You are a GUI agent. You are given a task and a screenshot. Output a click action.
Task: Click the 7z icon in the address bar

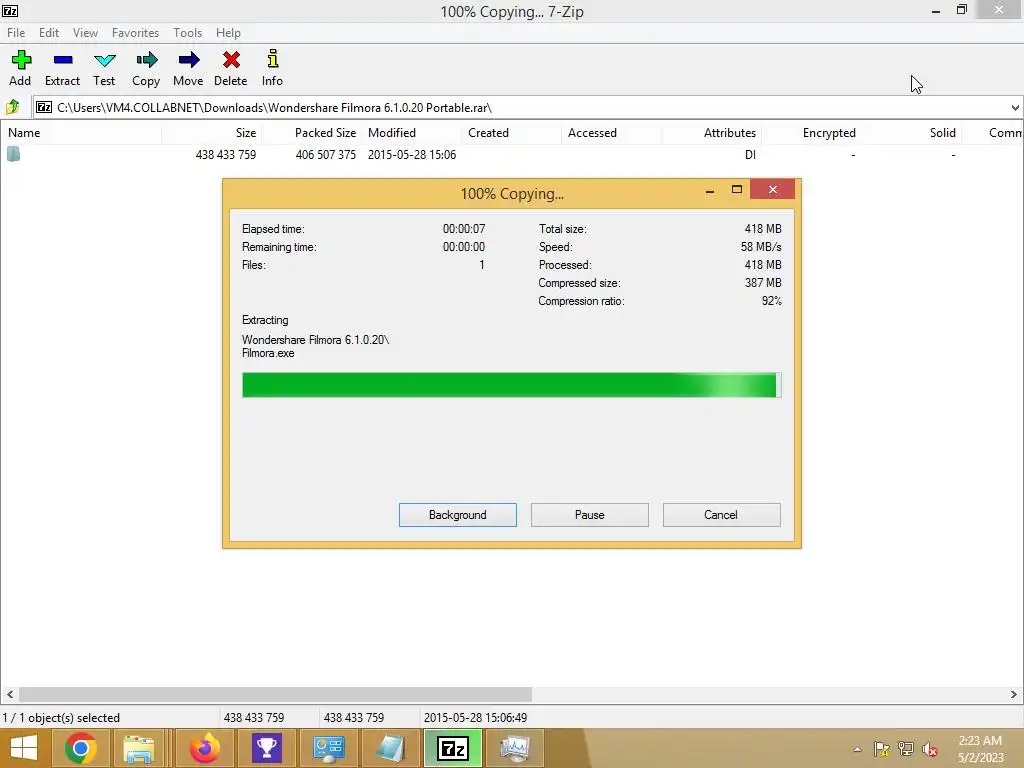coord(44,107)
